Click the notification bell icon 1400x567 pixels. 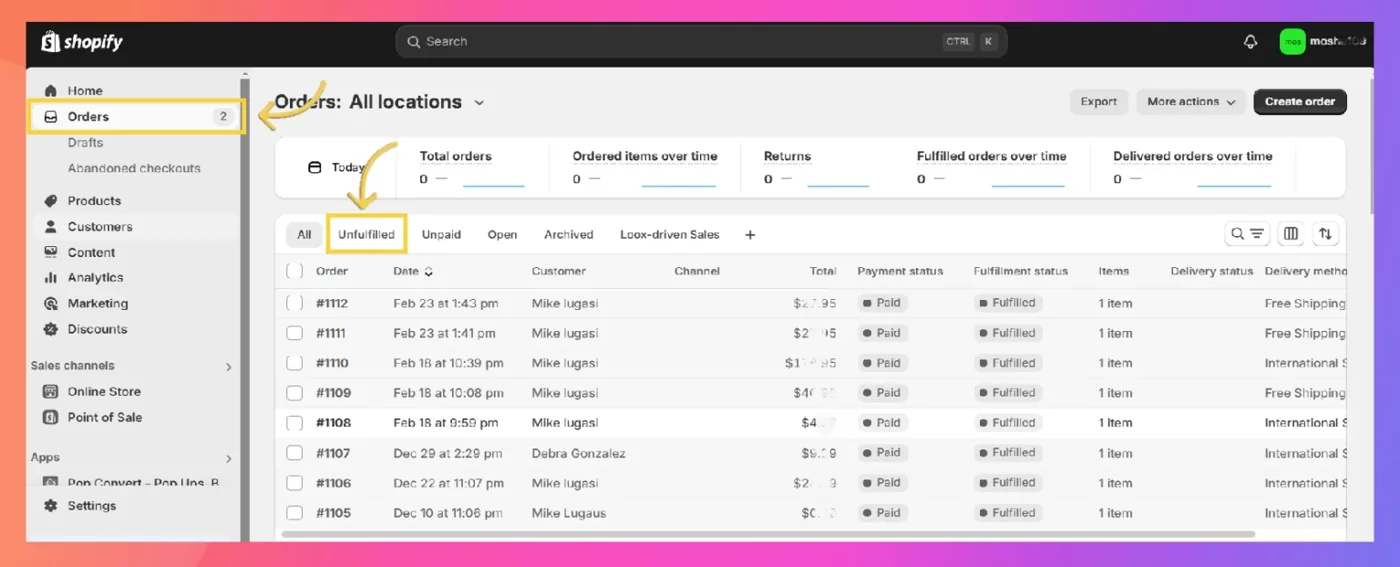click(x=1250, y=42)
